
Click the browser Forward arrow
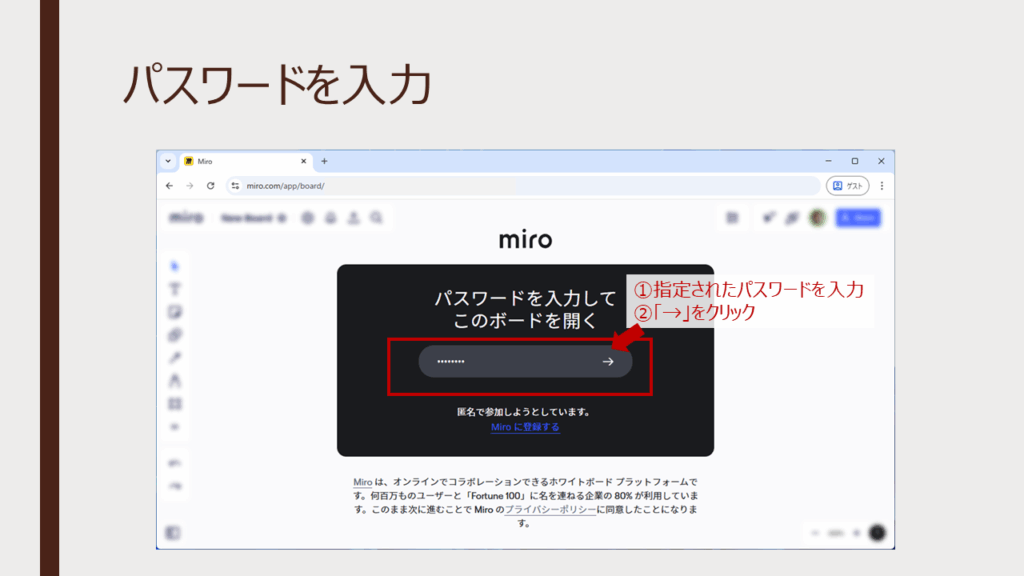click(190, 186)
